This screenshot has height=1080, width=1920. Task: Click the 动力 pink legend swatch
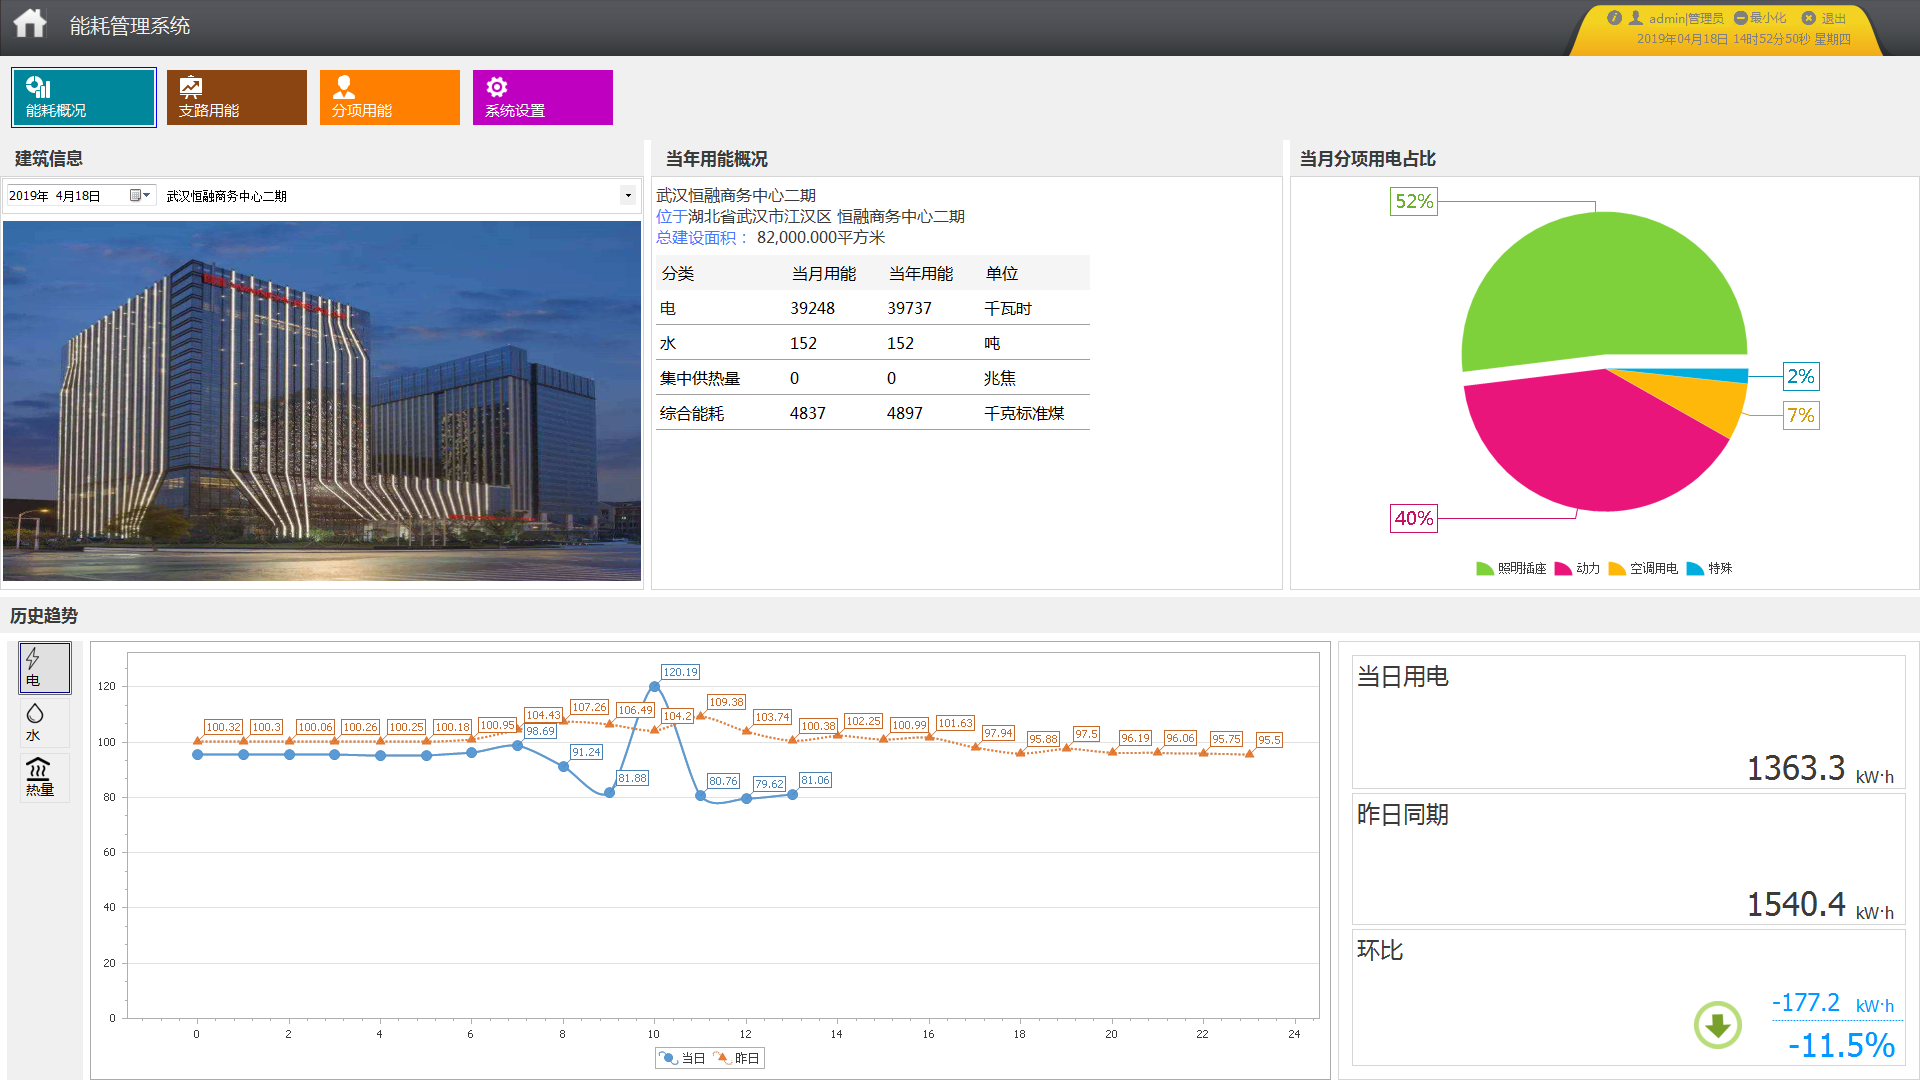point(1563,568)
